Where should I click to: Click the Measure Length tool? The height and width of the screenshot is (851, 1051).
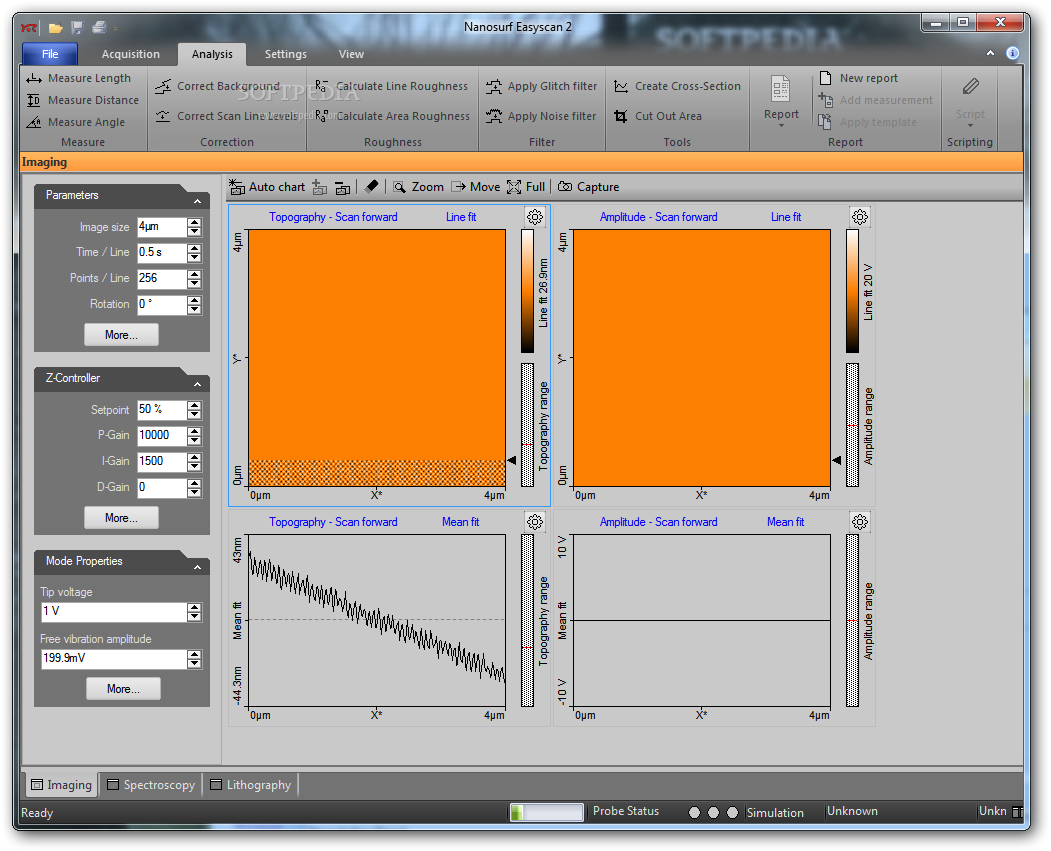click(x=78, y=78)
